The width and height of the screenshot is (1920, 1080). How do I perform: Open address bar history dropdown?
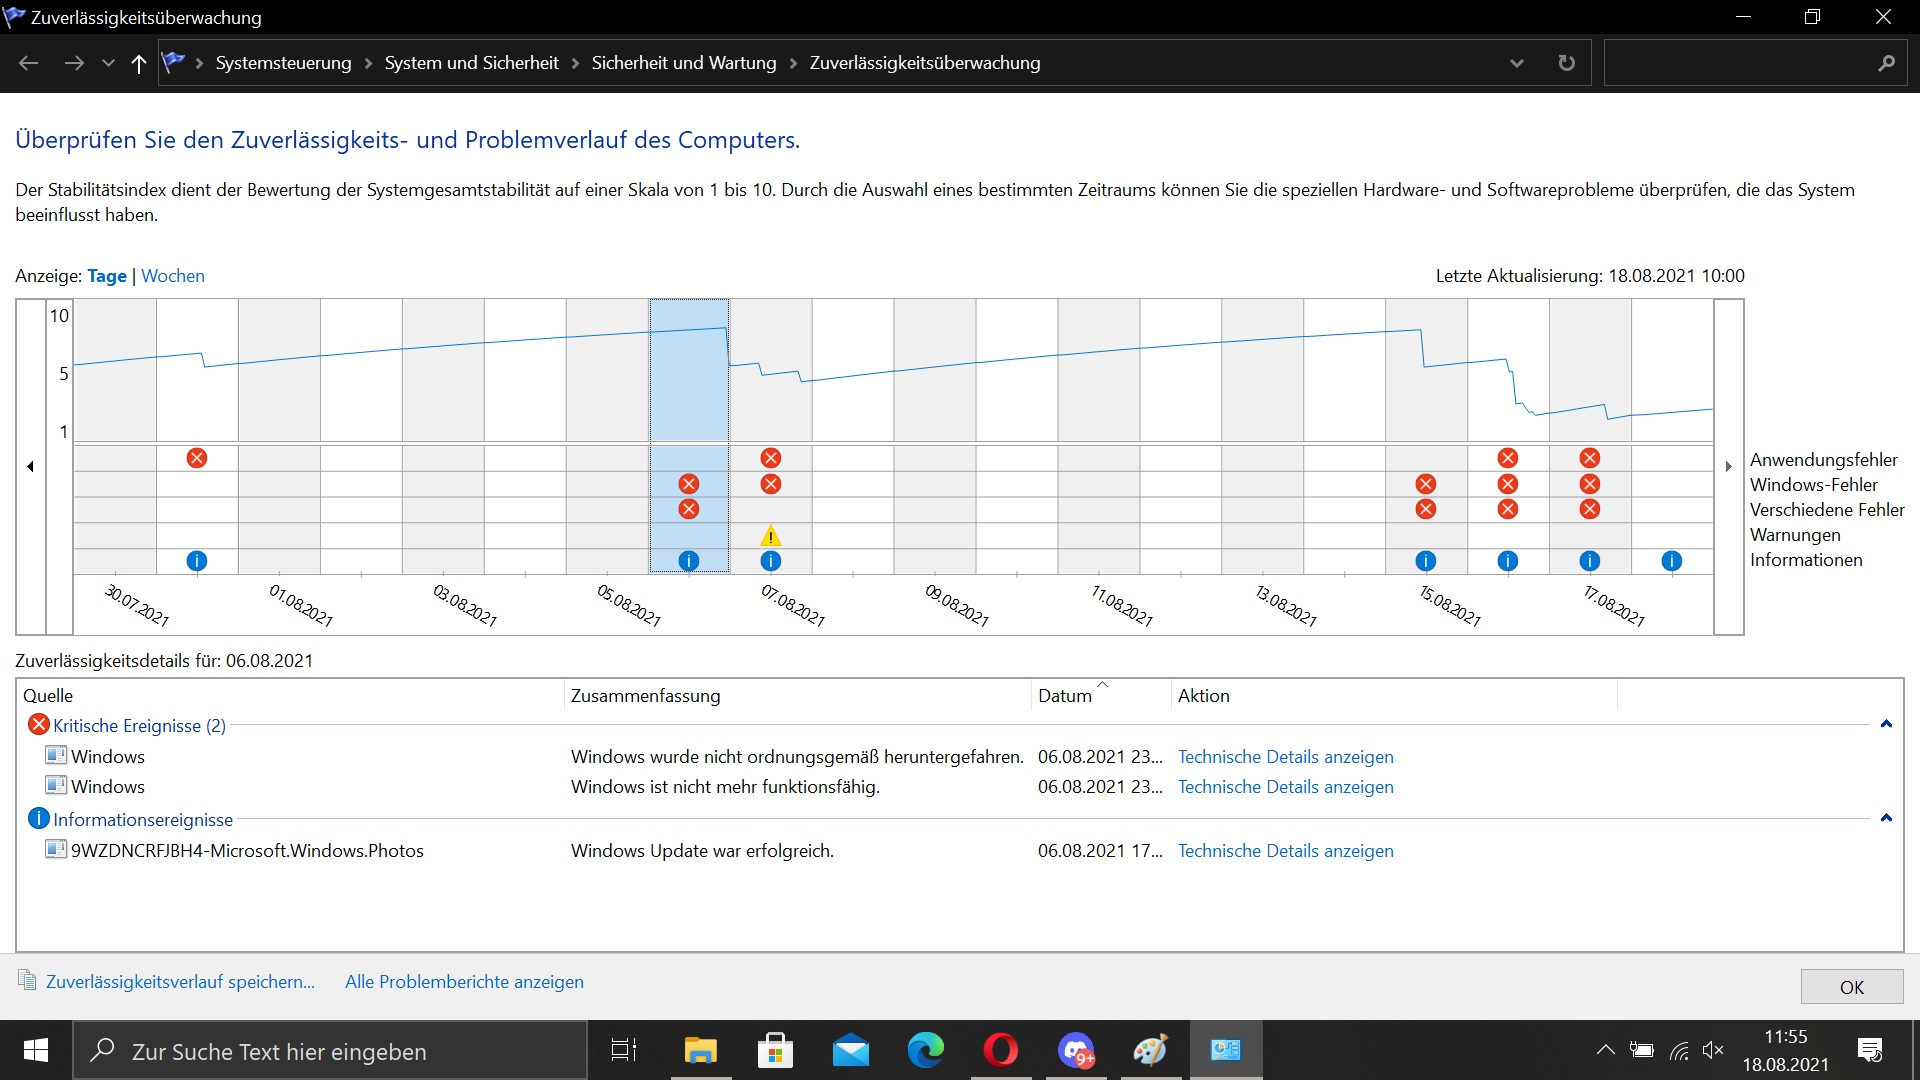(1516, 63)
